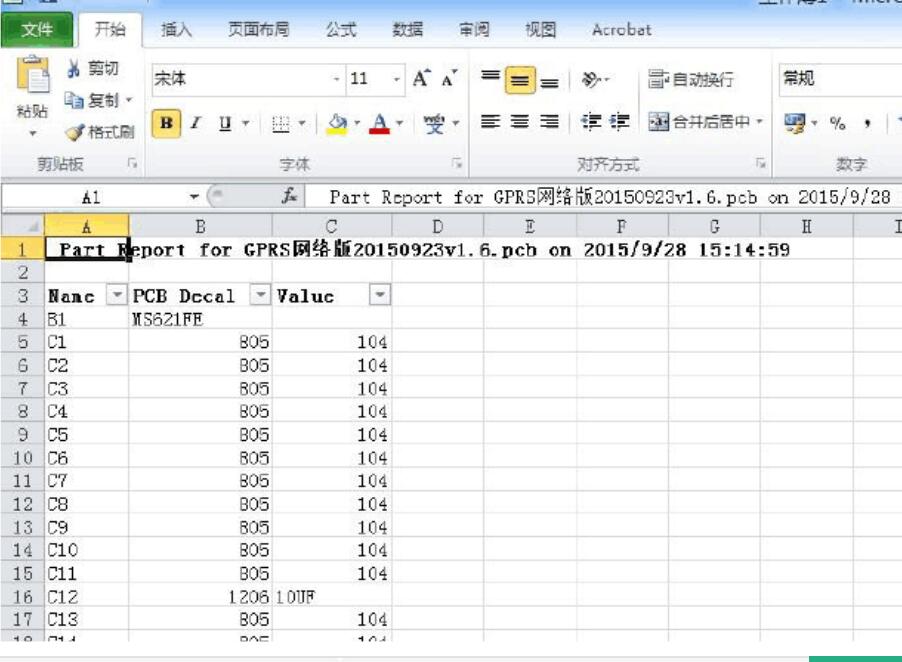Open font color dropdown arrow
Image resolution: width=902 pixels, height=662 pixels.
tap(399, 123)
